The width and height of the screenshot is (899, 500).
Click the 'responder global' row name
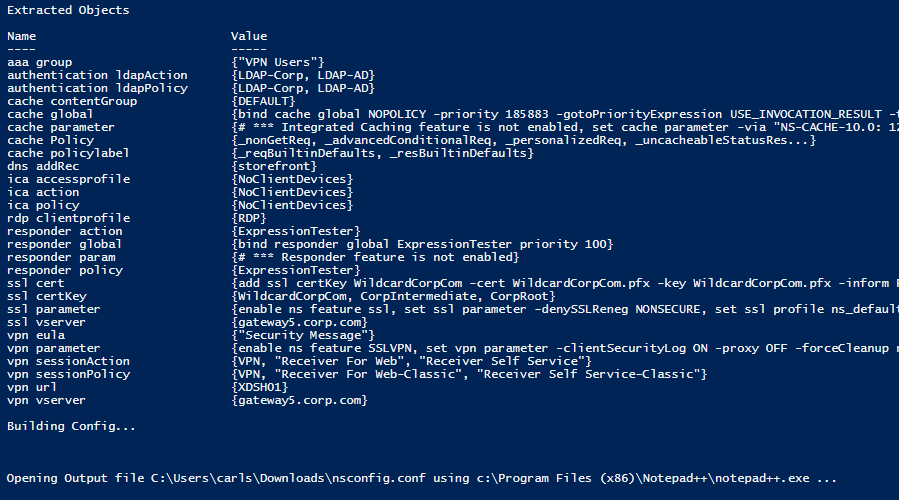[x=65, y=244]
